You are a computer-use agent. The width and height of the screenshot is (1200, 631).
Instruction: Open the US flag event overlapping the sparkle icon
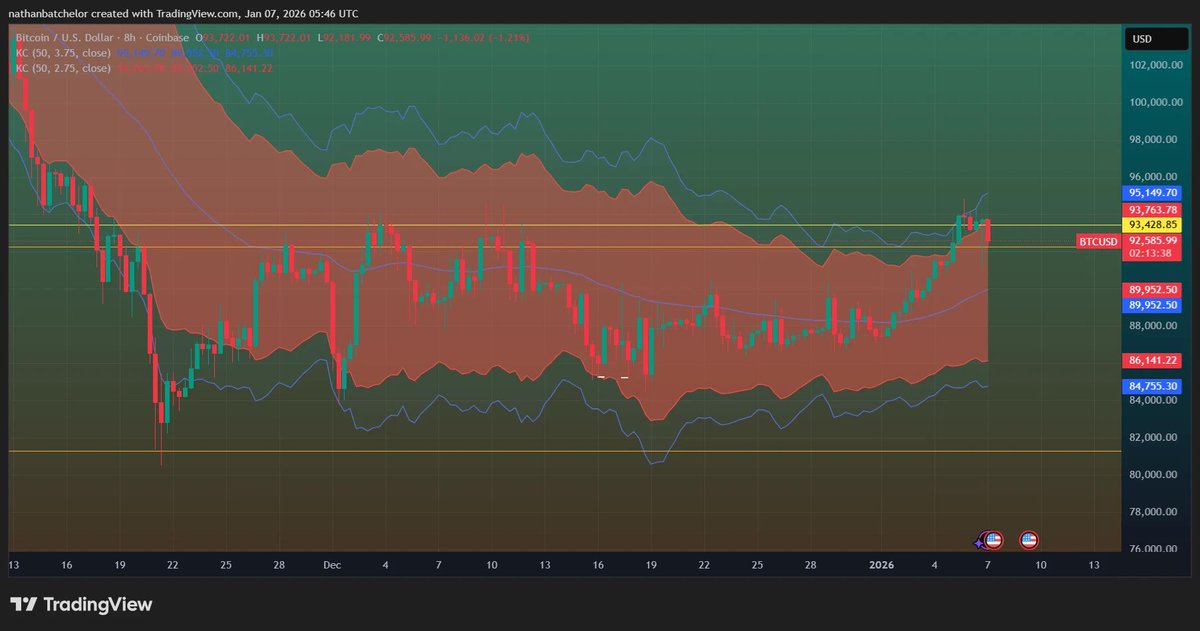(x=993, y=540)
